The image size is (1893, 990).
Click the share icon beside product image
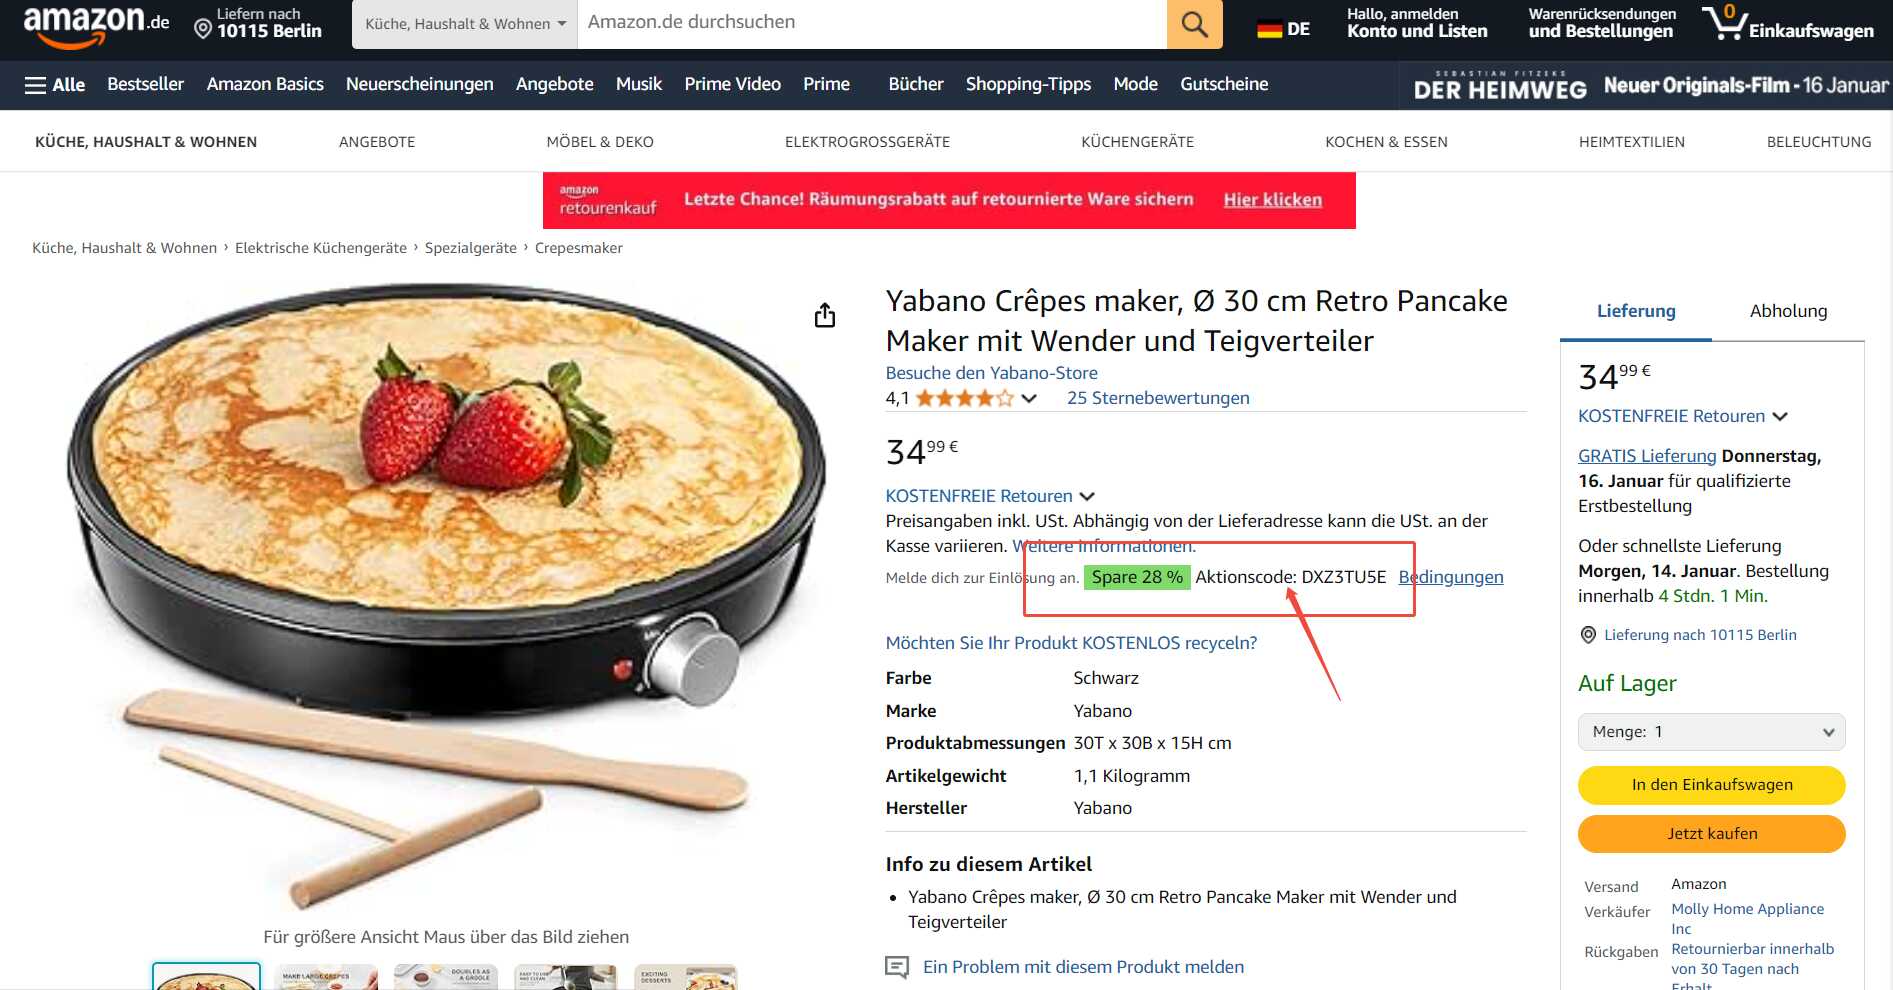pos(824,315)
